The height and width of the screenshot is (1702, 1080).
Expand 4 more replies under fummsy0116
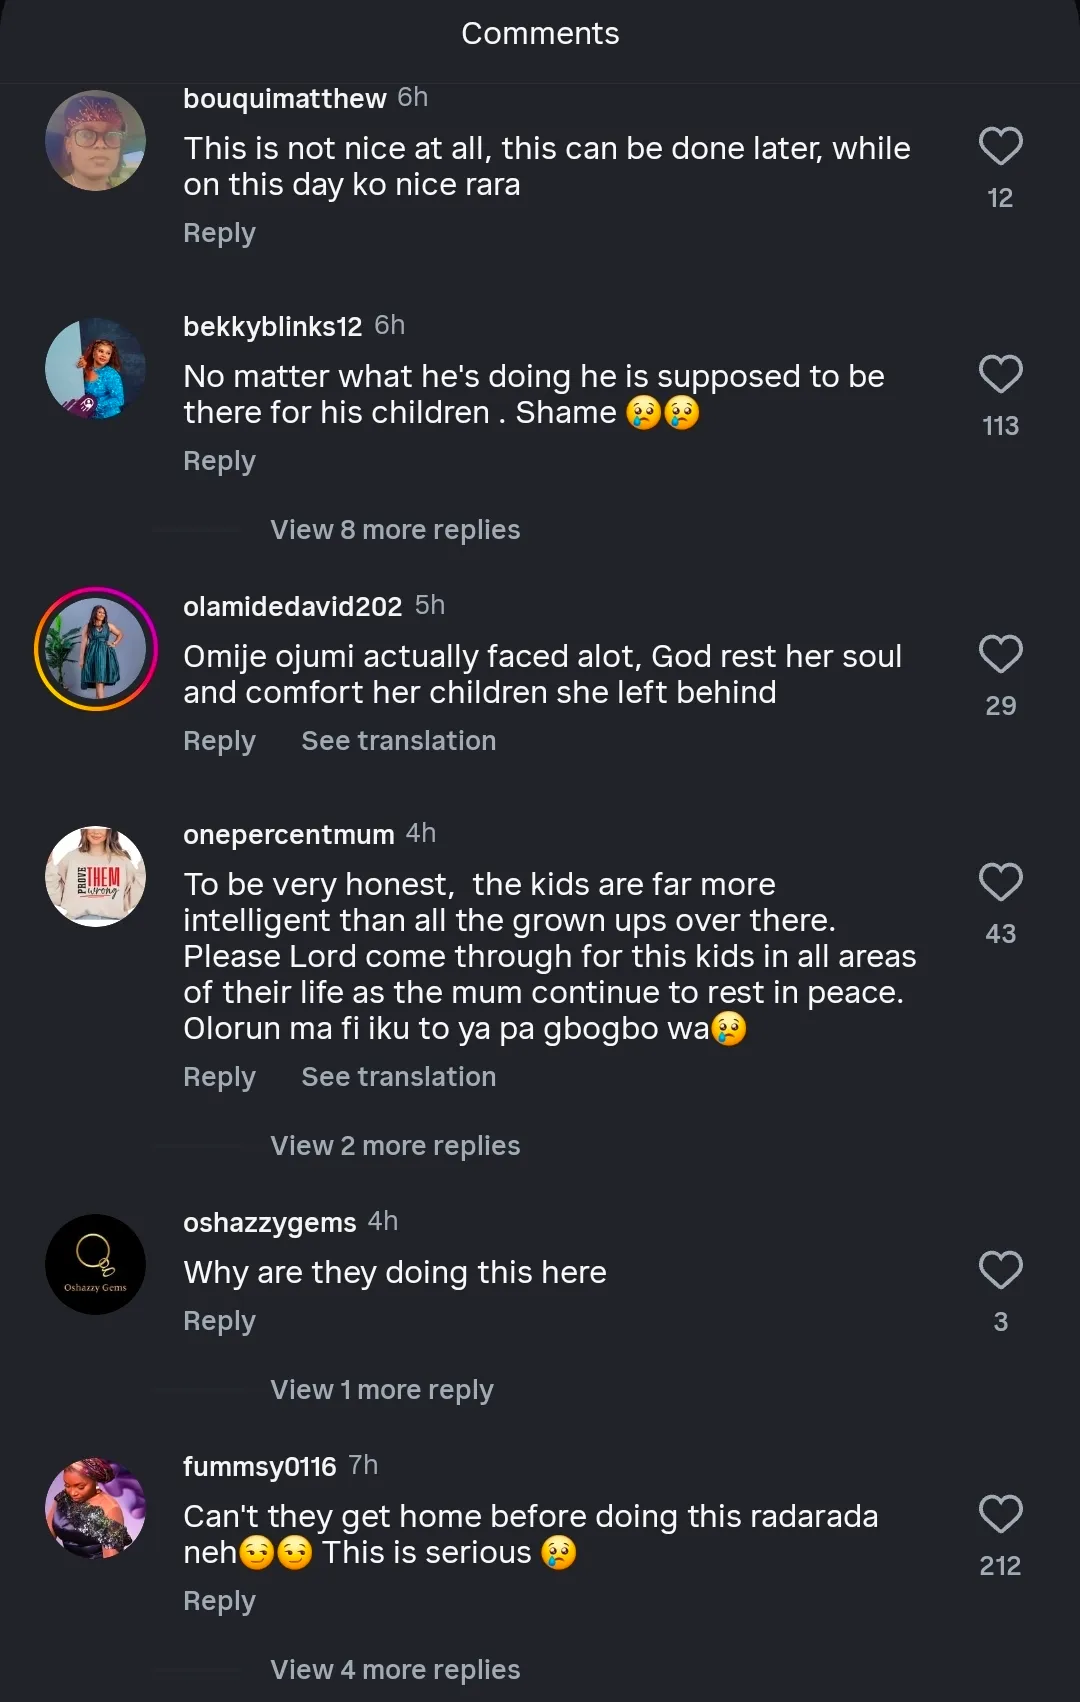(x=395, y=1670)
